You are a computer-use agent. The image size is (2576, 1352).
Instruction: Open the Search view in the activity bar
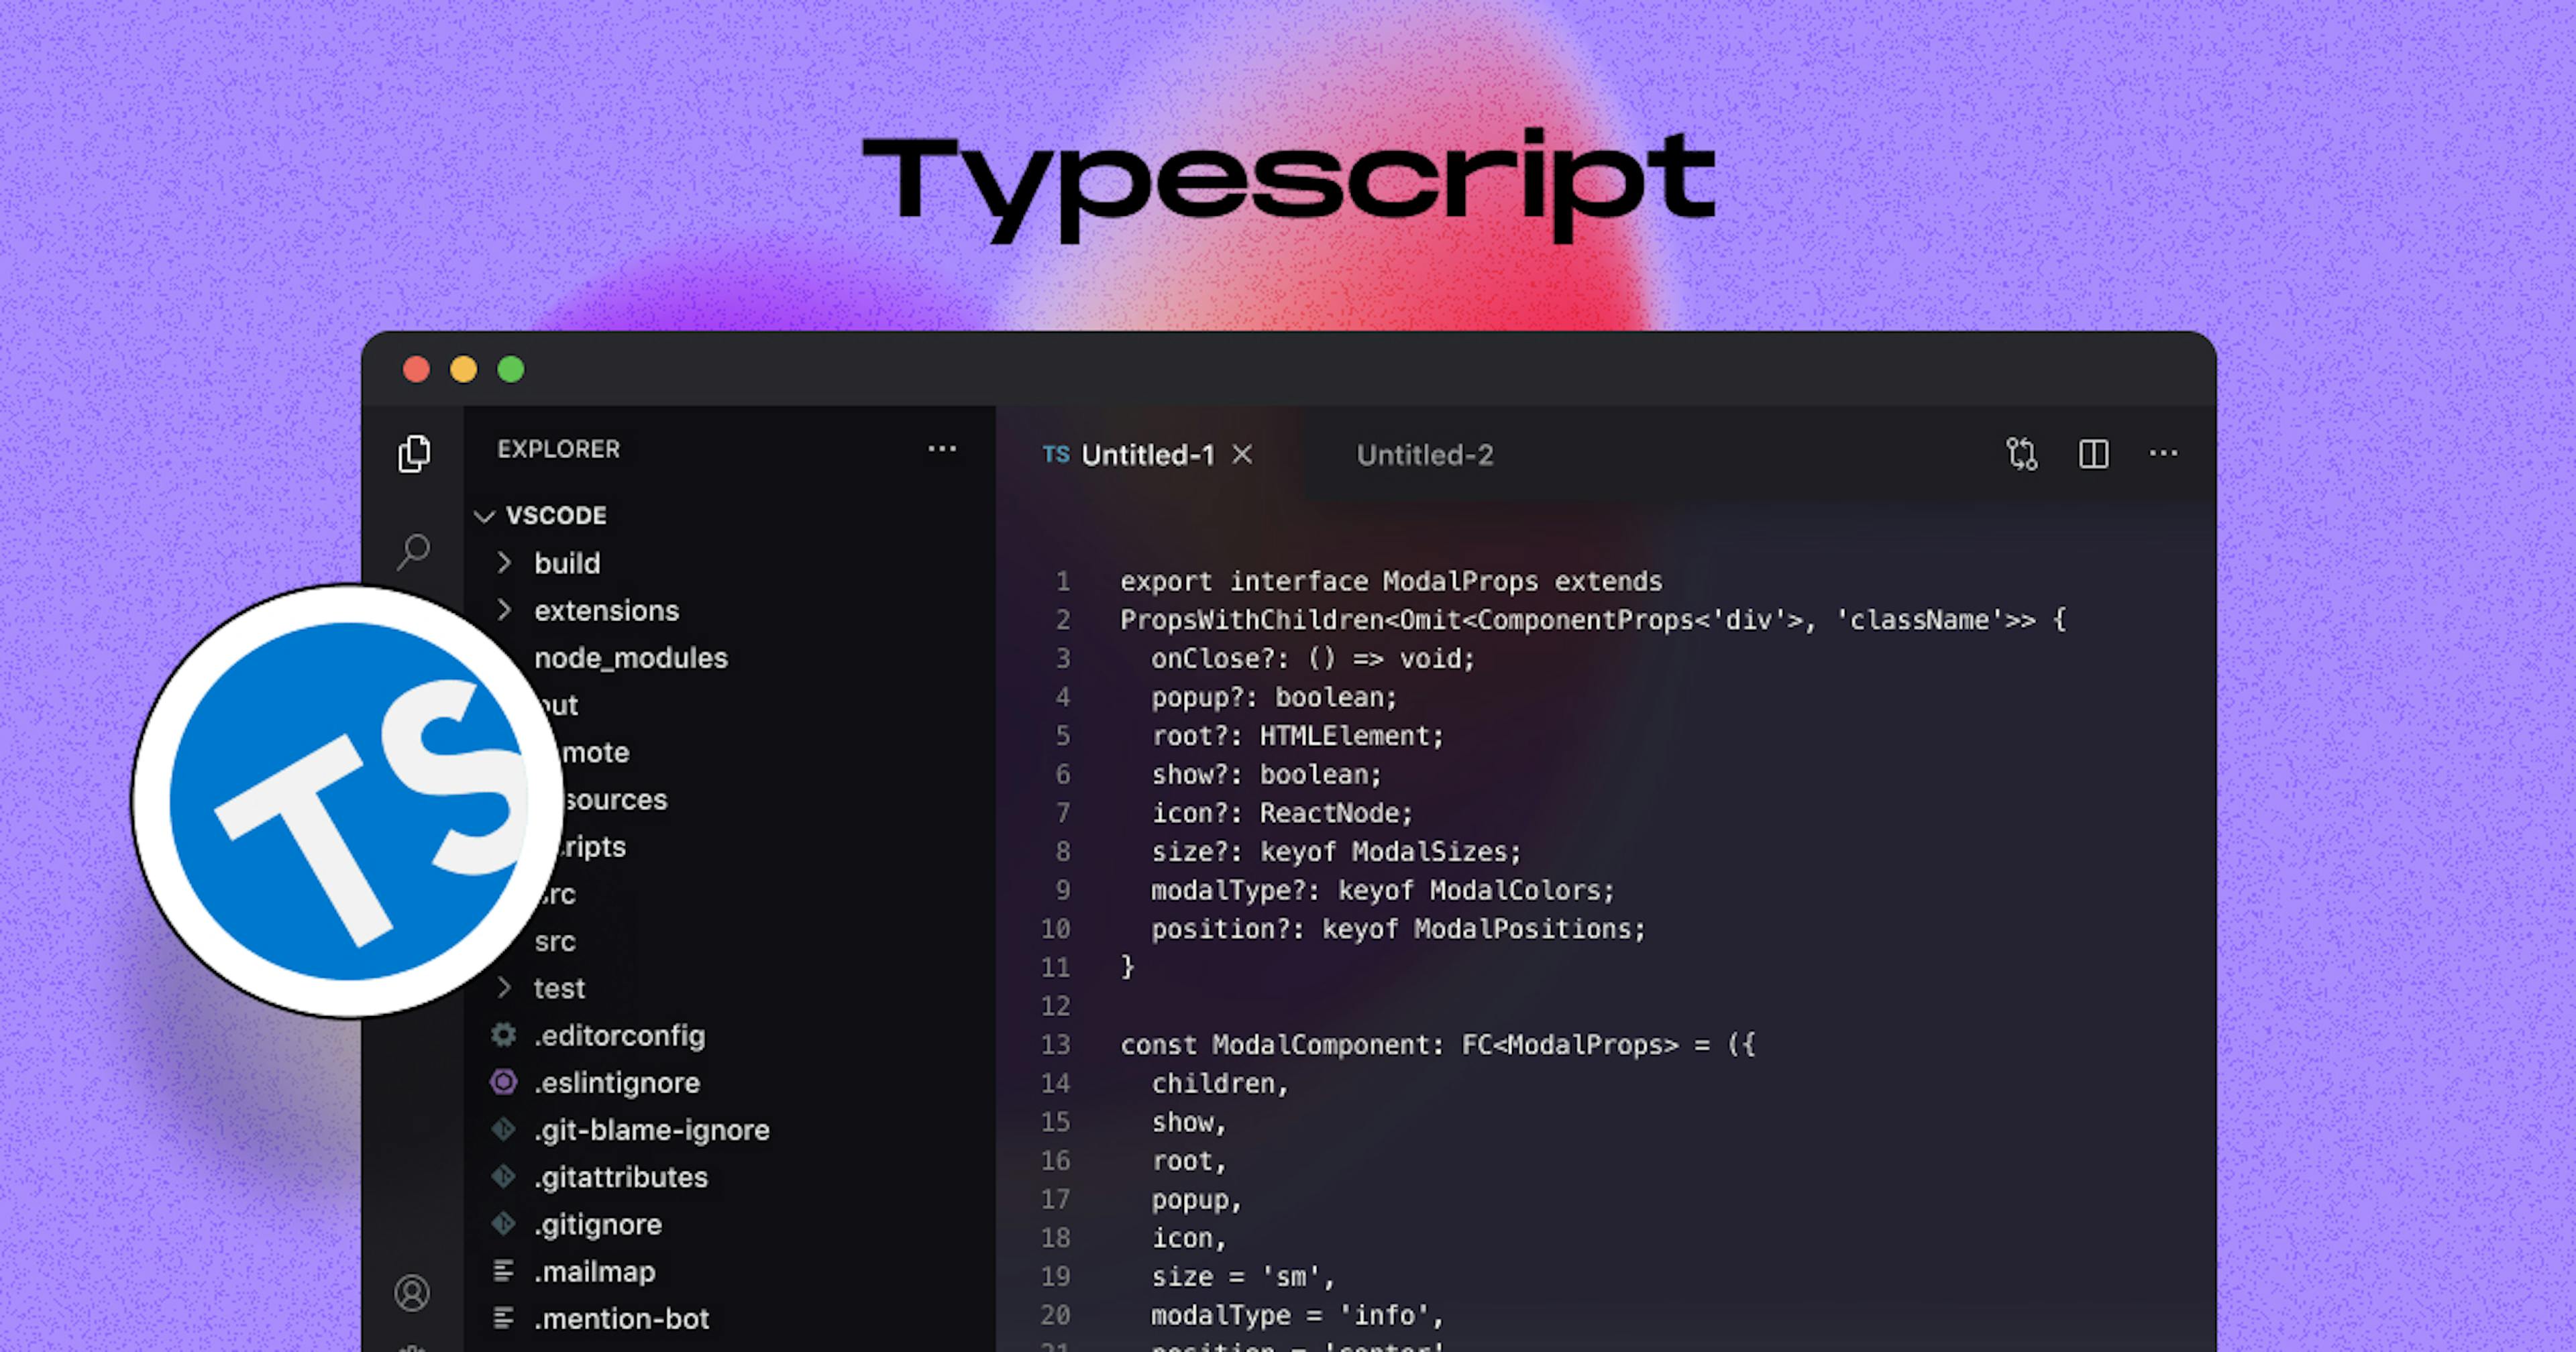click(x=414, y=550)
